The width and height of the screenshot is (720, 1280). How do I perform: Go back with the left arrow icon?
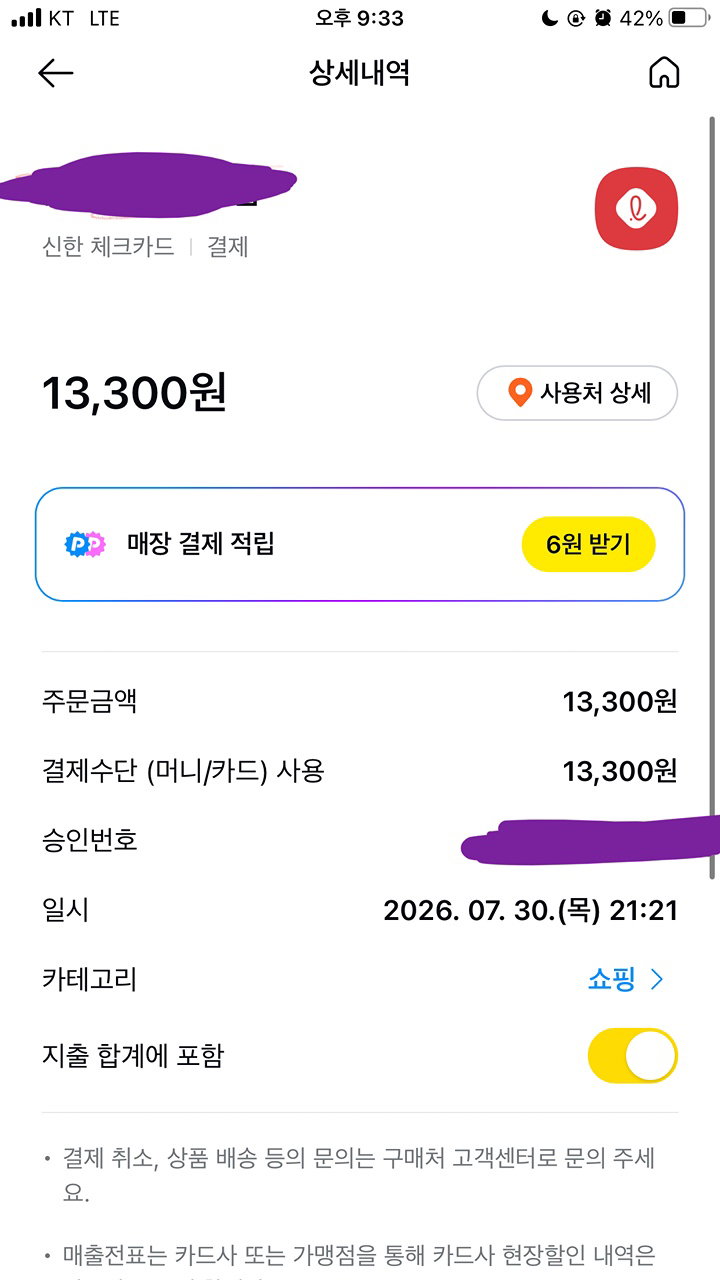pos(56,73)
